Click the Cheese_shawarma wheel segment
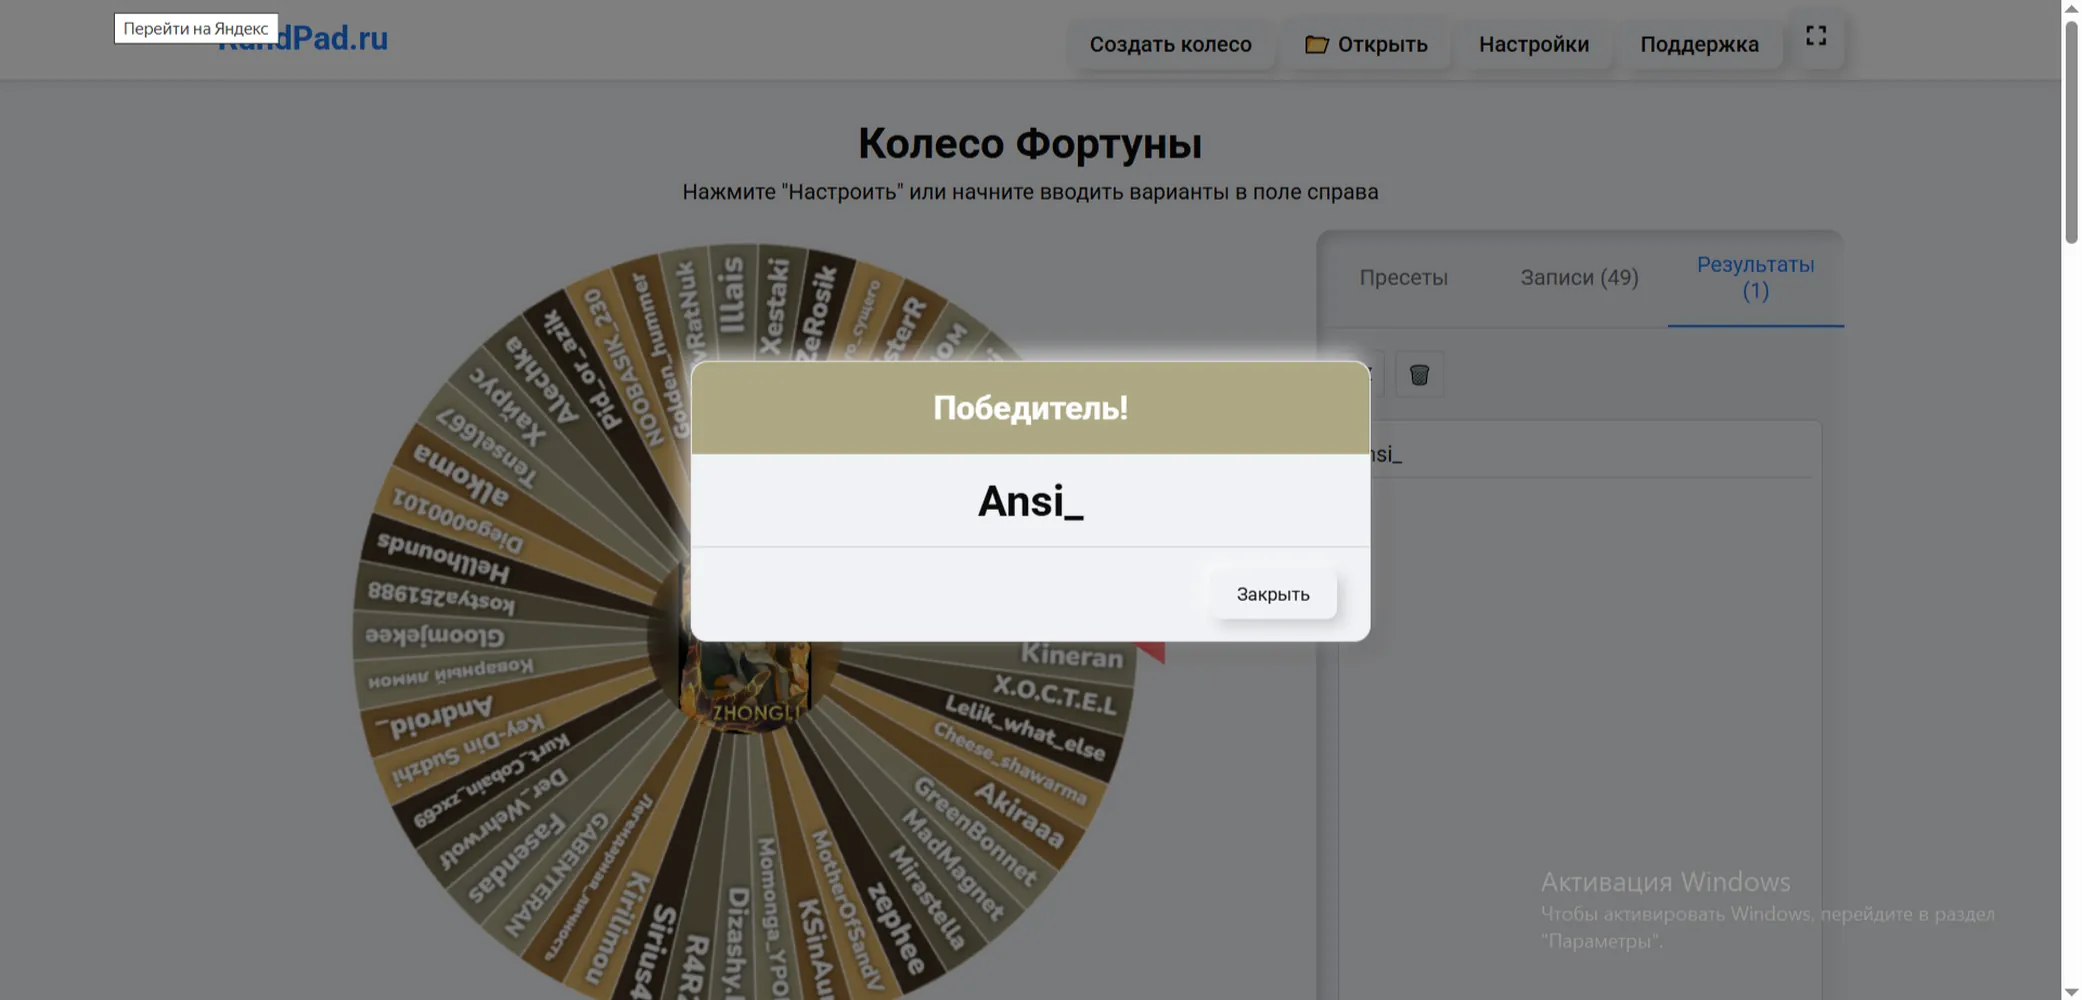This screenshot has height=1000, width=2082. tap(1009, 763)
